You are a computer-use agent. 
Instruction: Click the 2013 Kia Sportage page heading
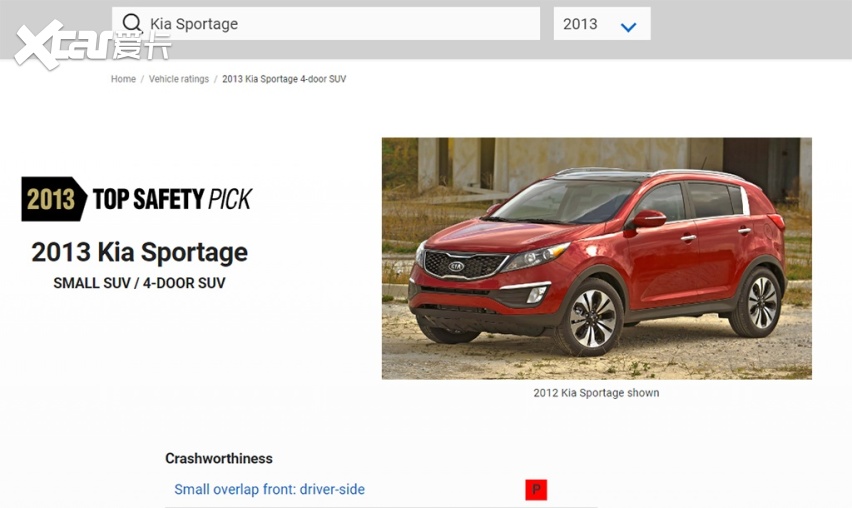[x=140, y=252]
